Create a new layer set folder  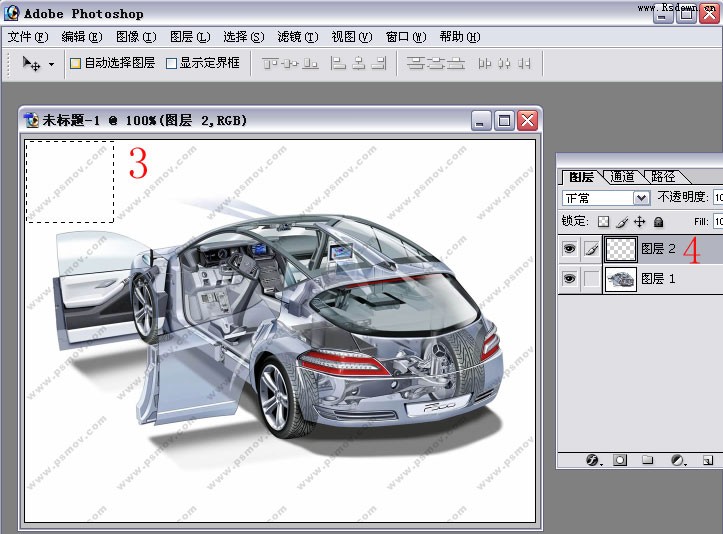648,460
